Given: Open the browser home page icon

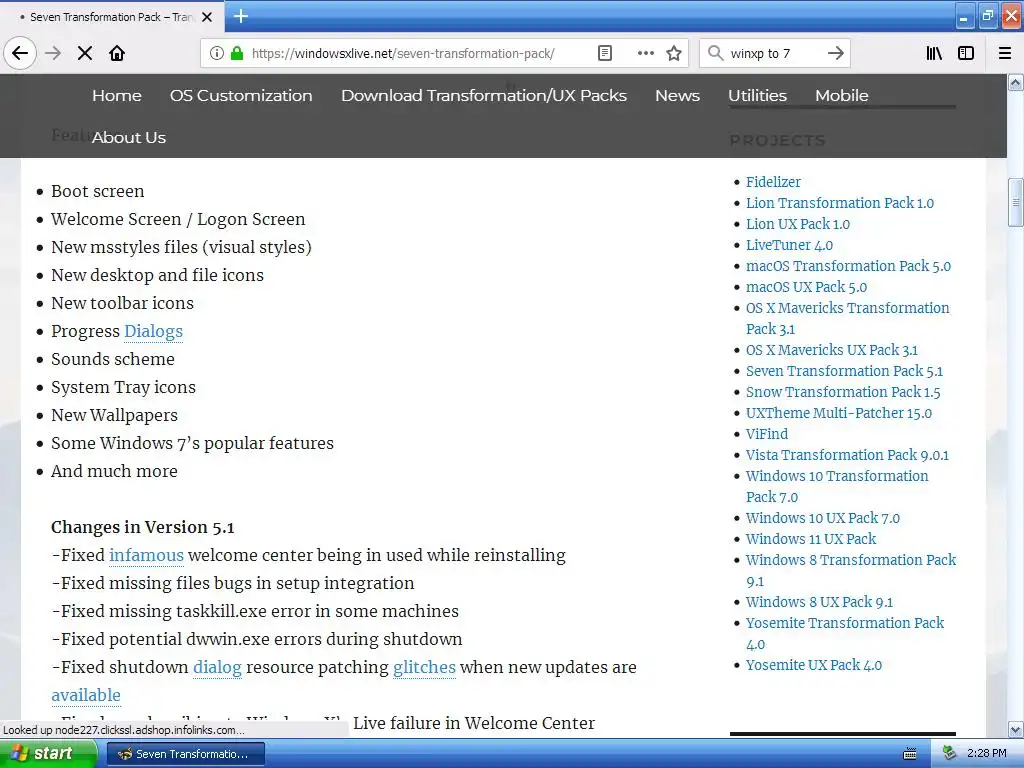Looking at the screenshot, I should [x=117, y=53].
